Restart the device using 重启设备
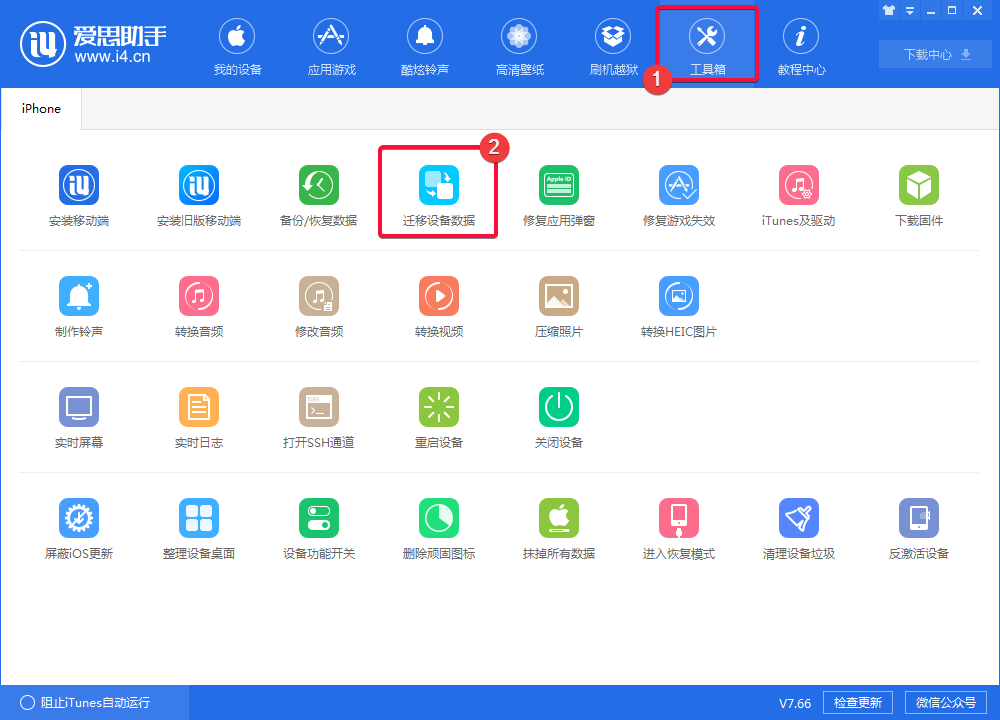 pyautogui.click(x=438, y=406)
